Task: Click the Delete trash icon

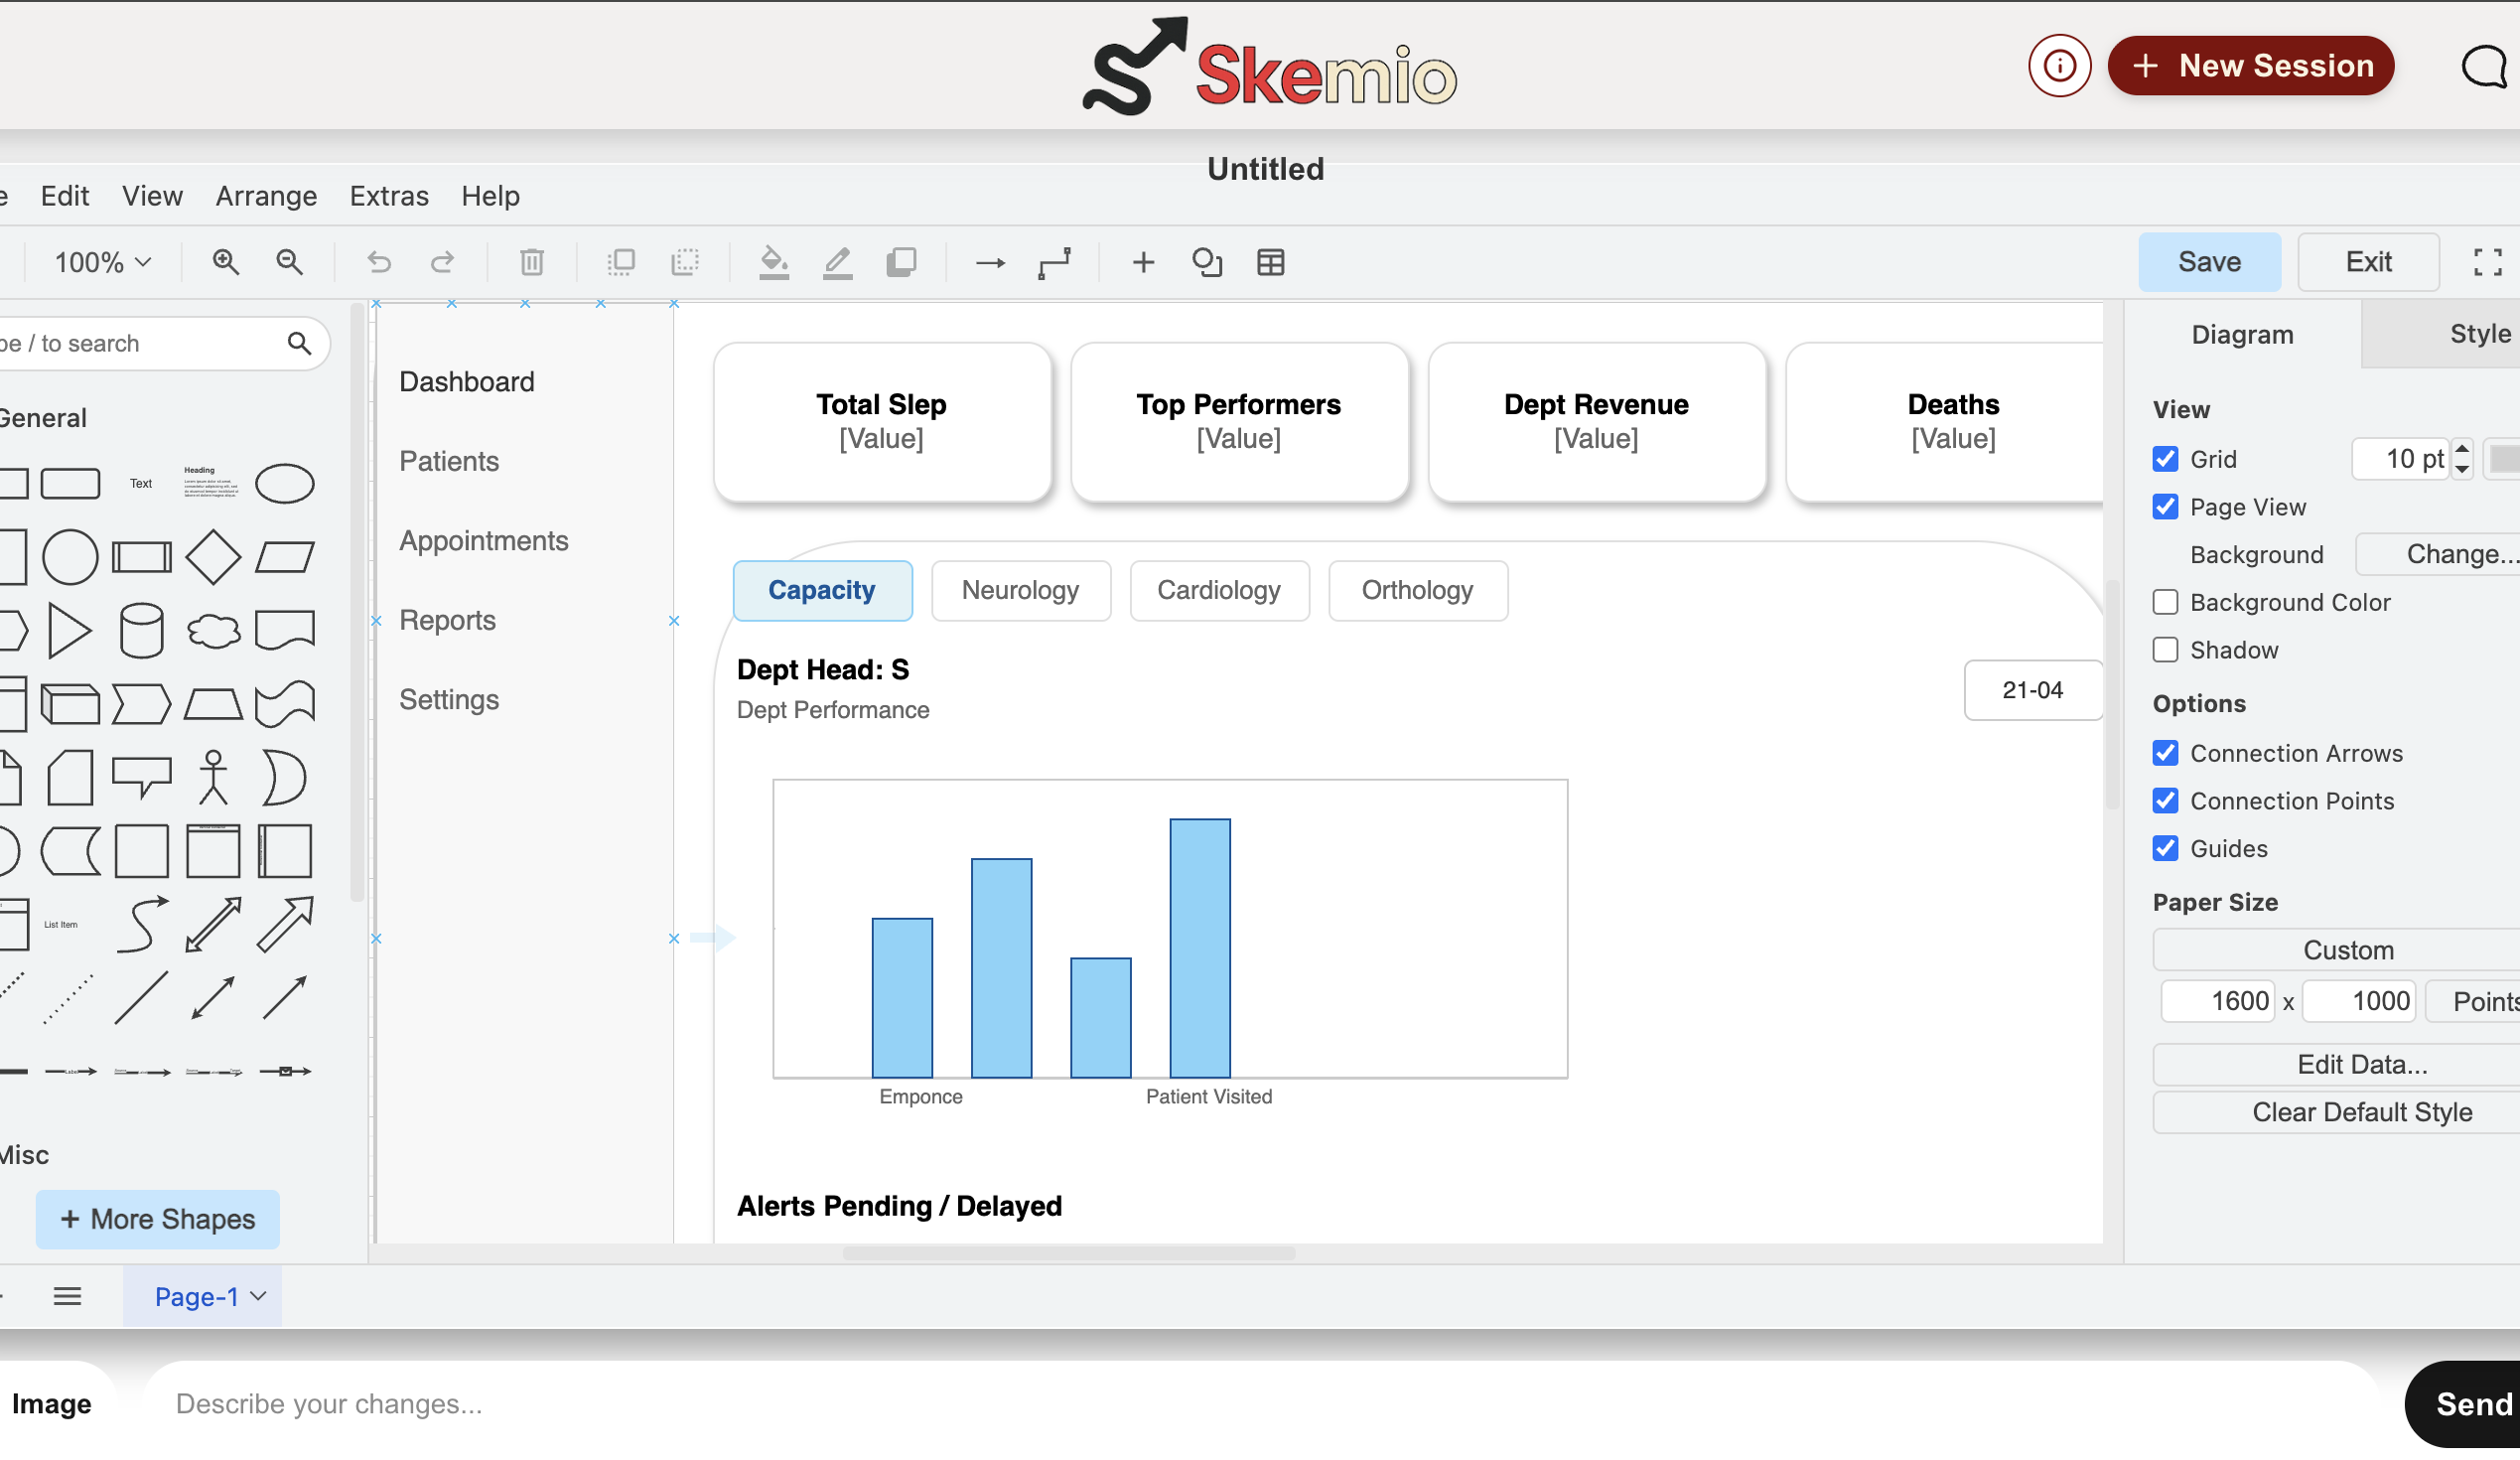Action: tap(530, 262)
